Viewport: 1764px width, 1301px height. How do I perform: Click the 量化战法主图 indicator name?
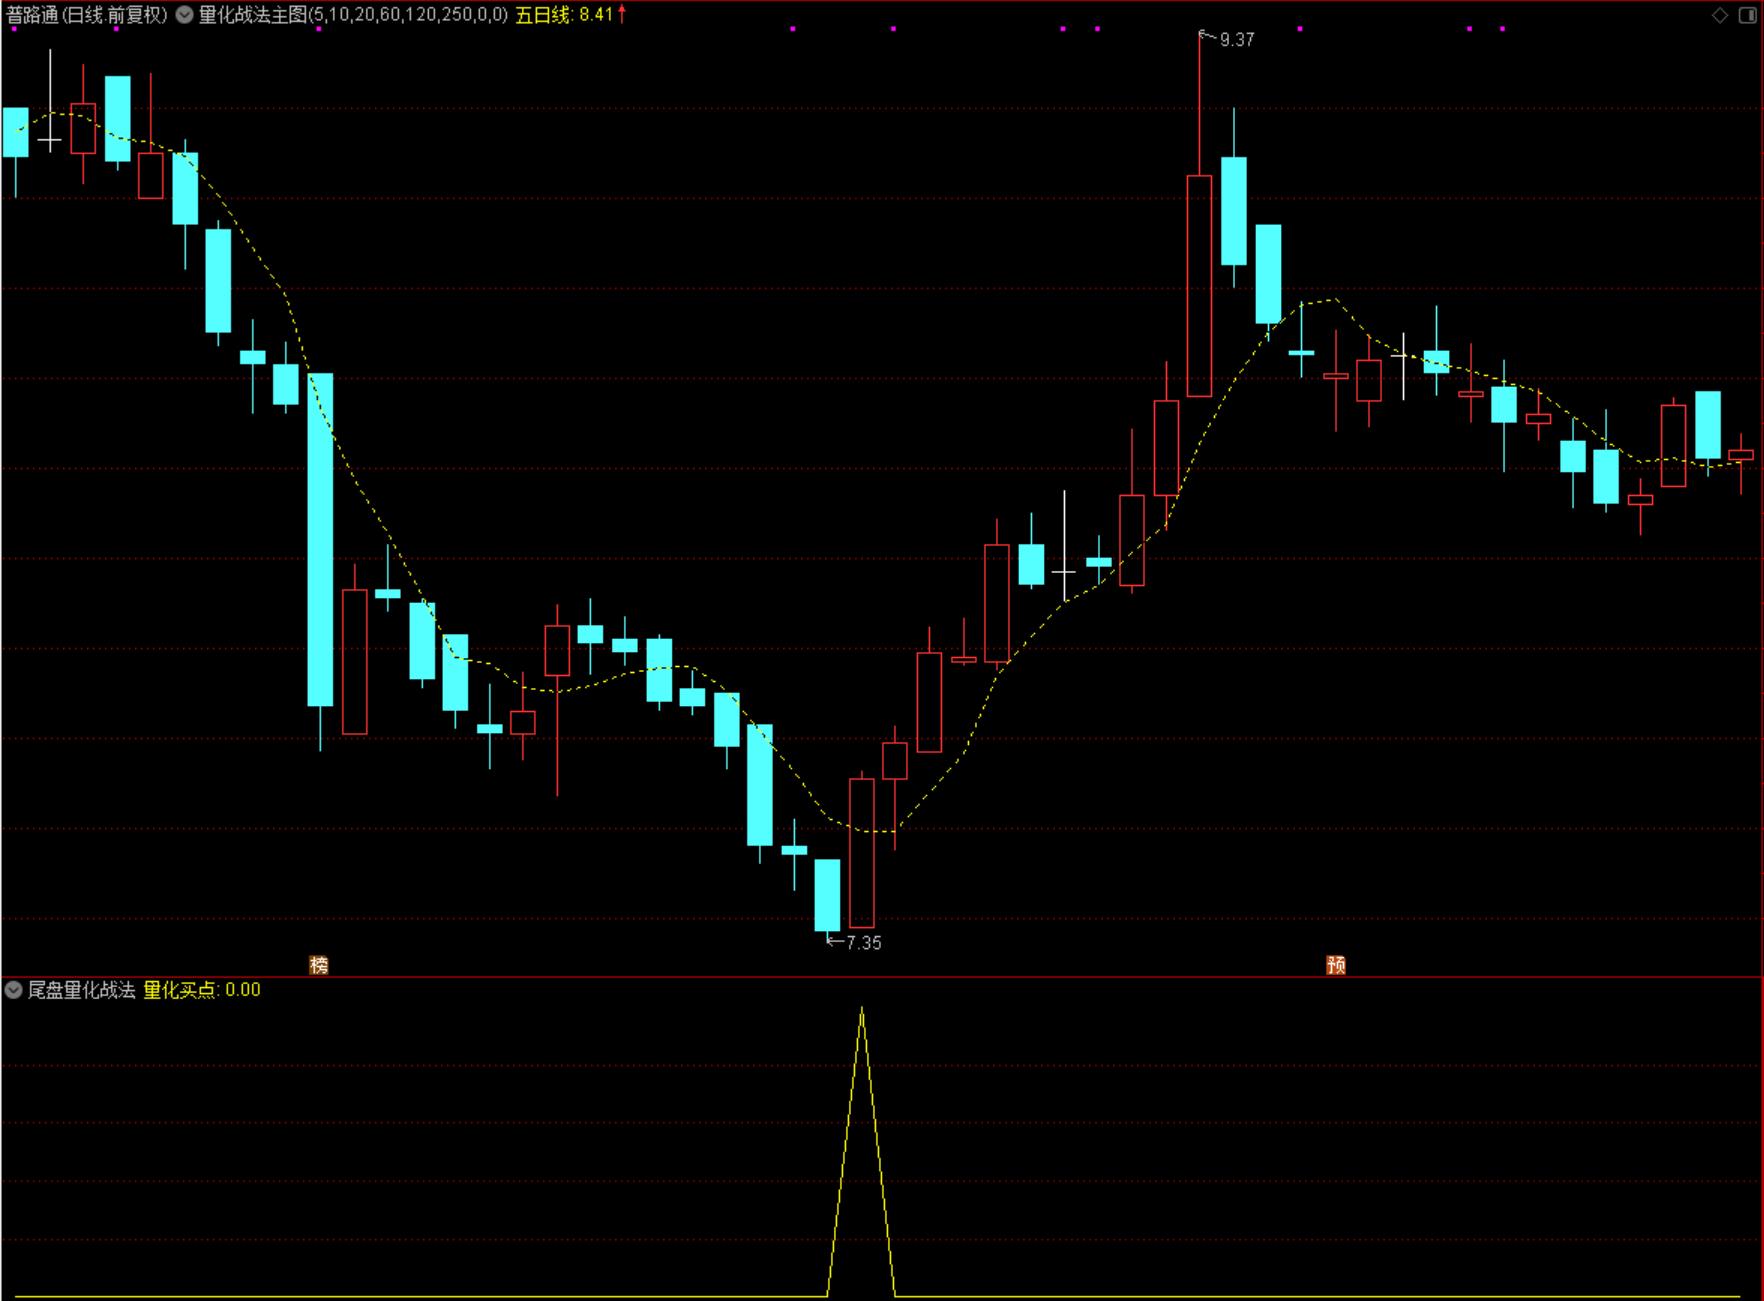pos(253,15)
